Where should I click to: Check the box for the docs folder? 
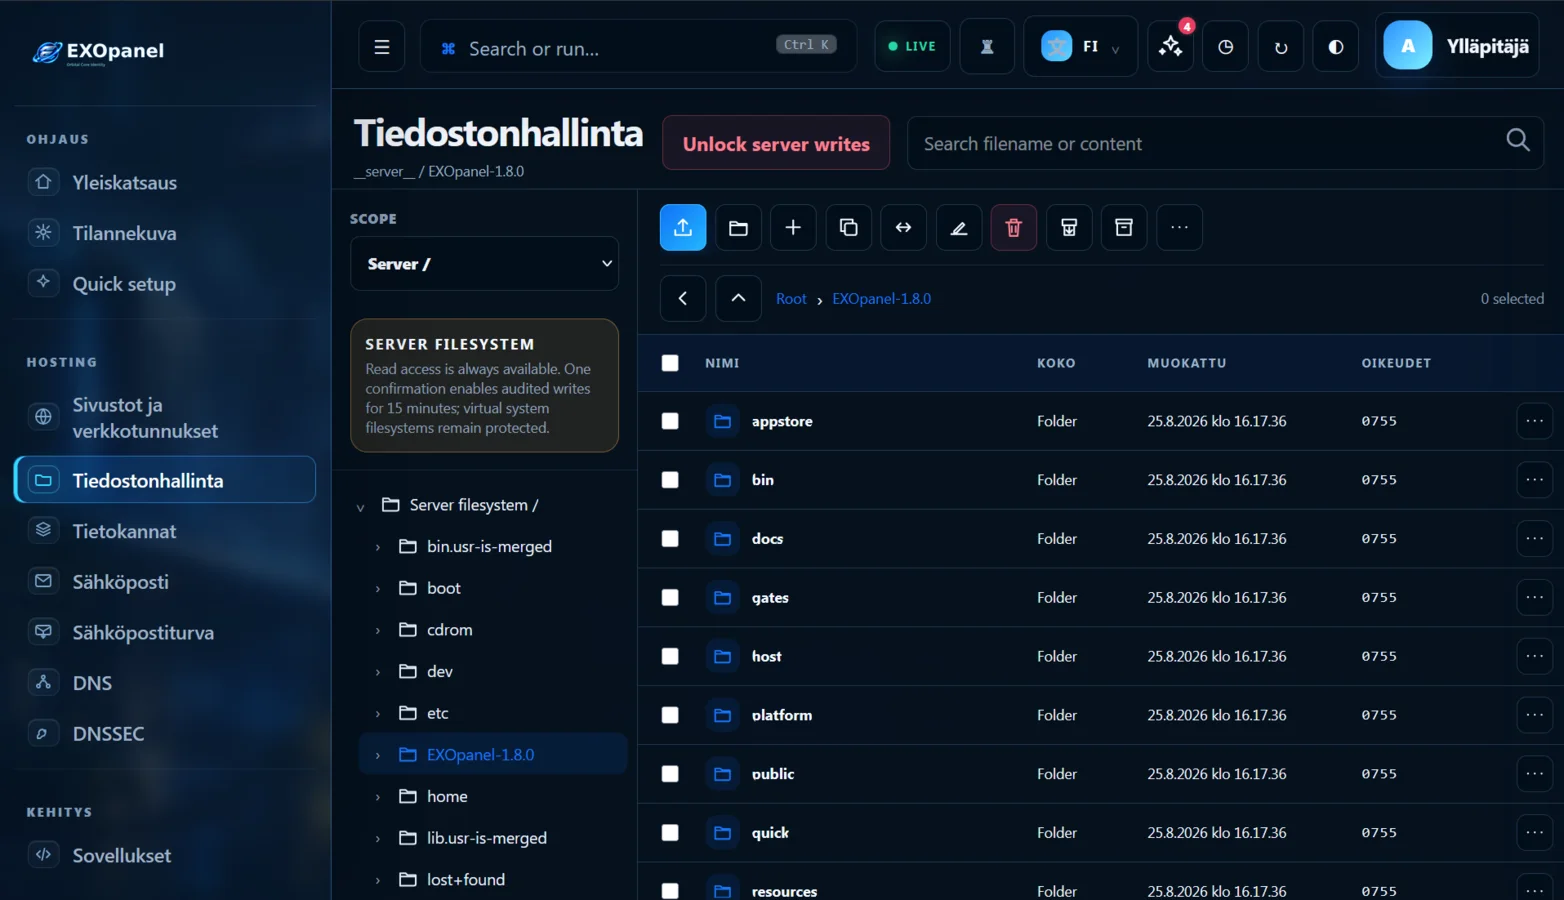[670, 539]
